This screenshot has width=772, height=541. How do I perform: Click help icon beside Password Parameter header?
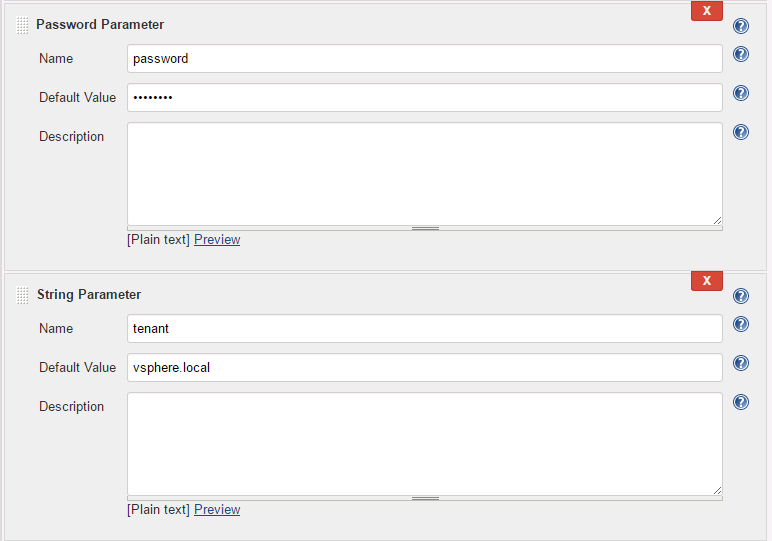[741, 26]
